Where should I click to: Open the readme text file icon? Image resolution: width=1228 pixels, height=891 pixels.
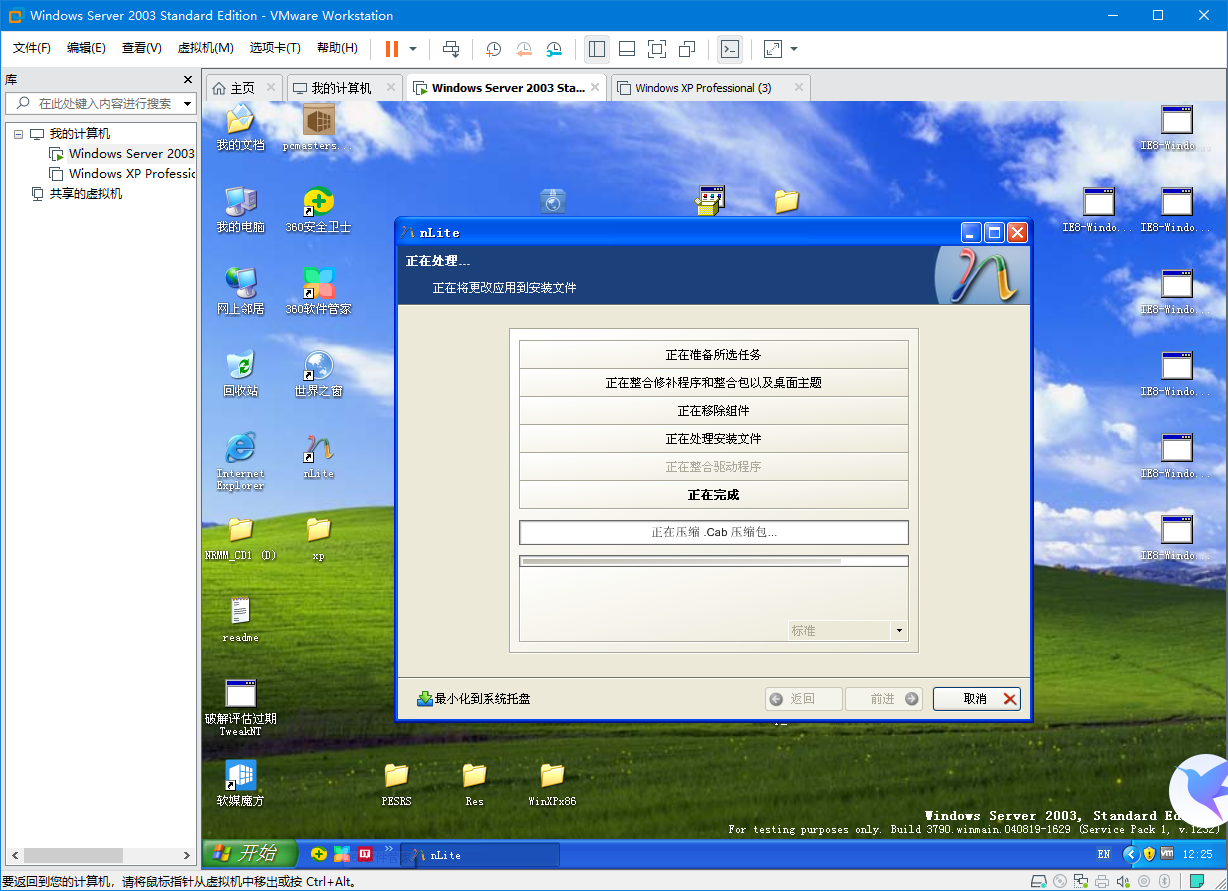[x=240, y=620]
